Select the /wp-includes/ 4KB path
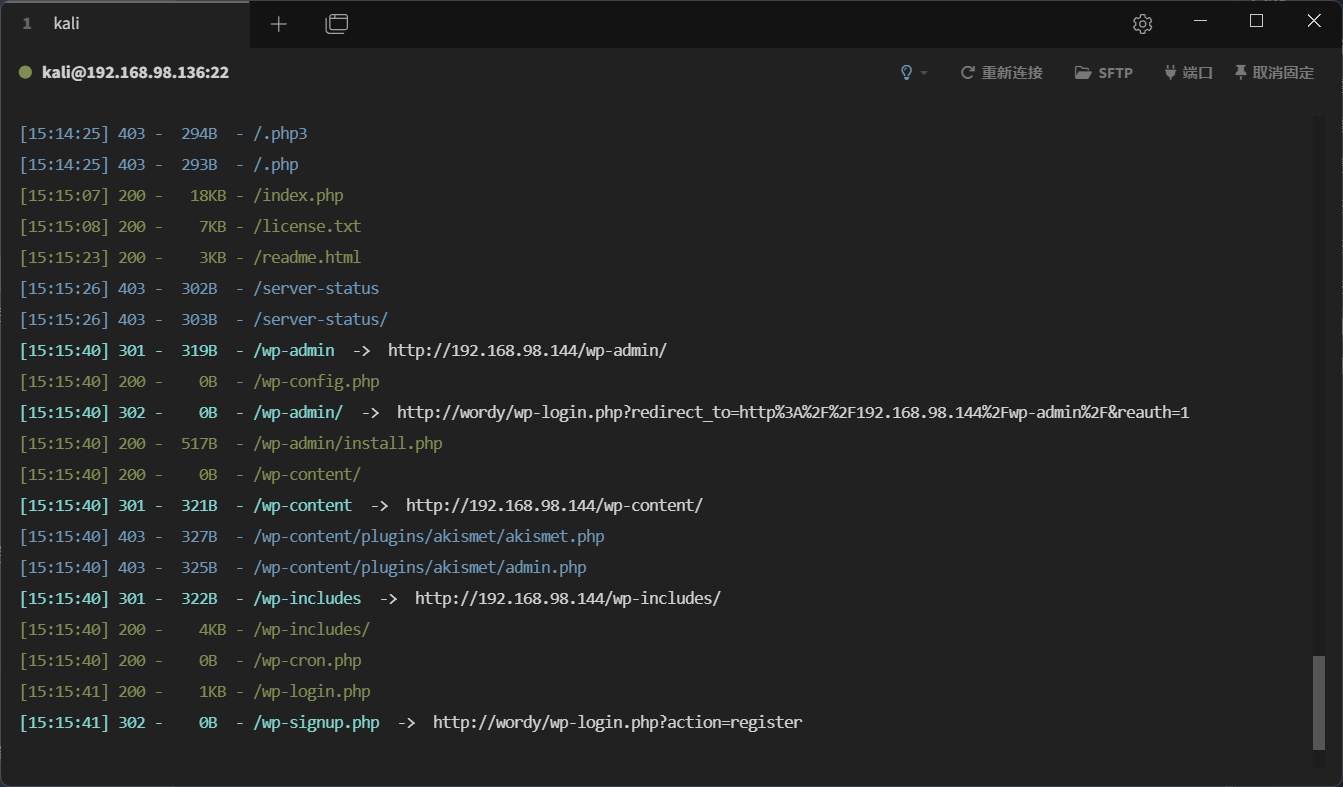Image resolution: width=1343 pixels, height=787 pixels. [311, 629]
